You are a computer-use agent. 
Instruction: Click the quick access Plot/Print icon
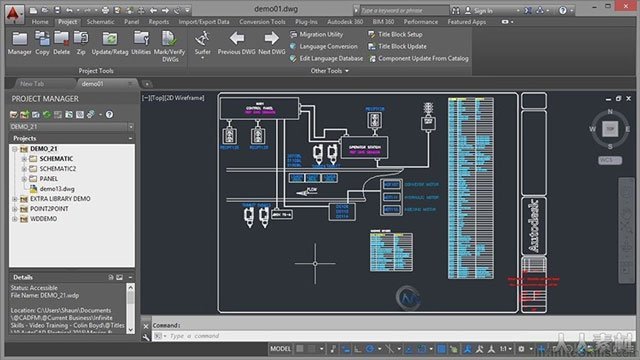tap(105, 10)
